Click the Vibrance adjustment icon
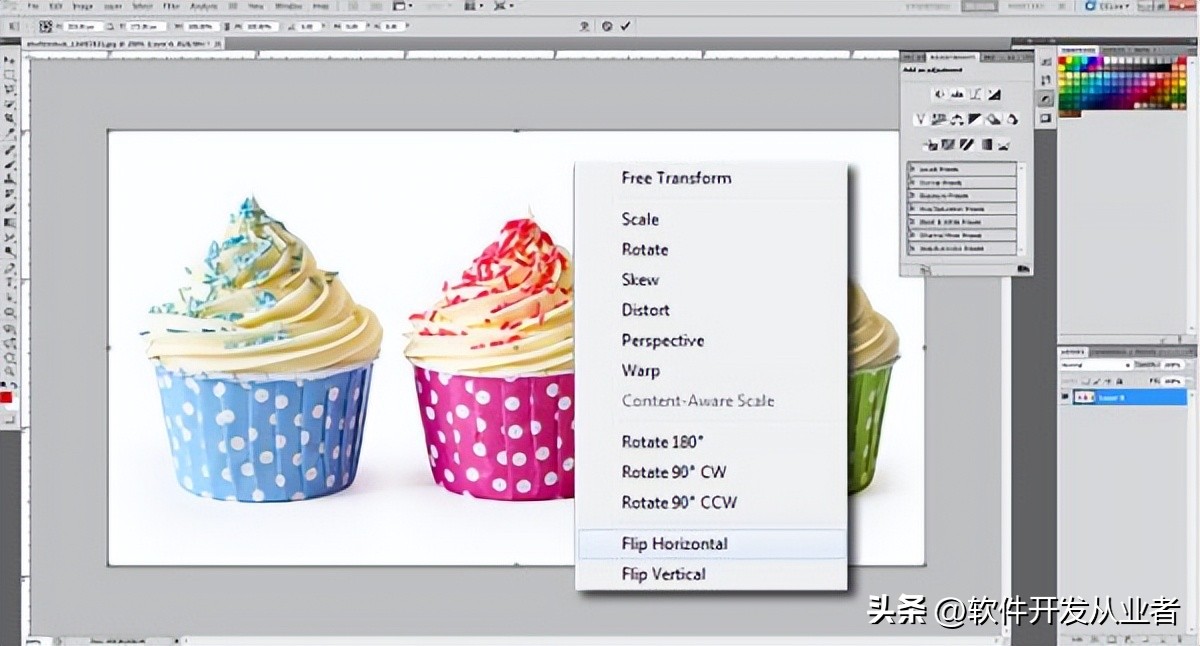1200x646 pixels. (920, 120)
